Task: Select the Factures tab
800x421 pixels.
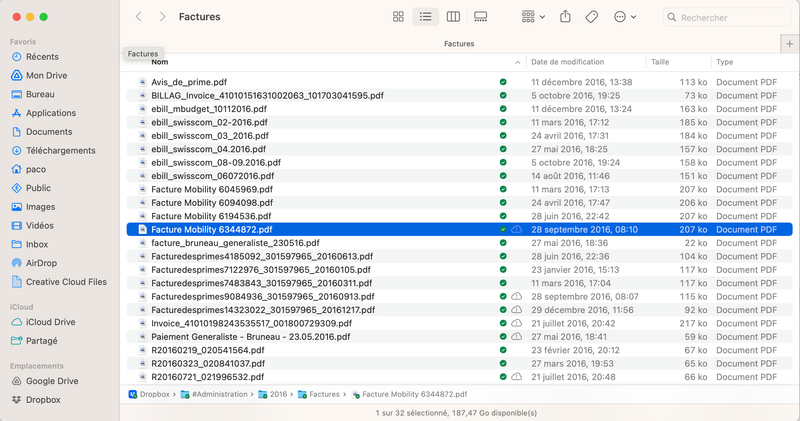Action: 460,44
